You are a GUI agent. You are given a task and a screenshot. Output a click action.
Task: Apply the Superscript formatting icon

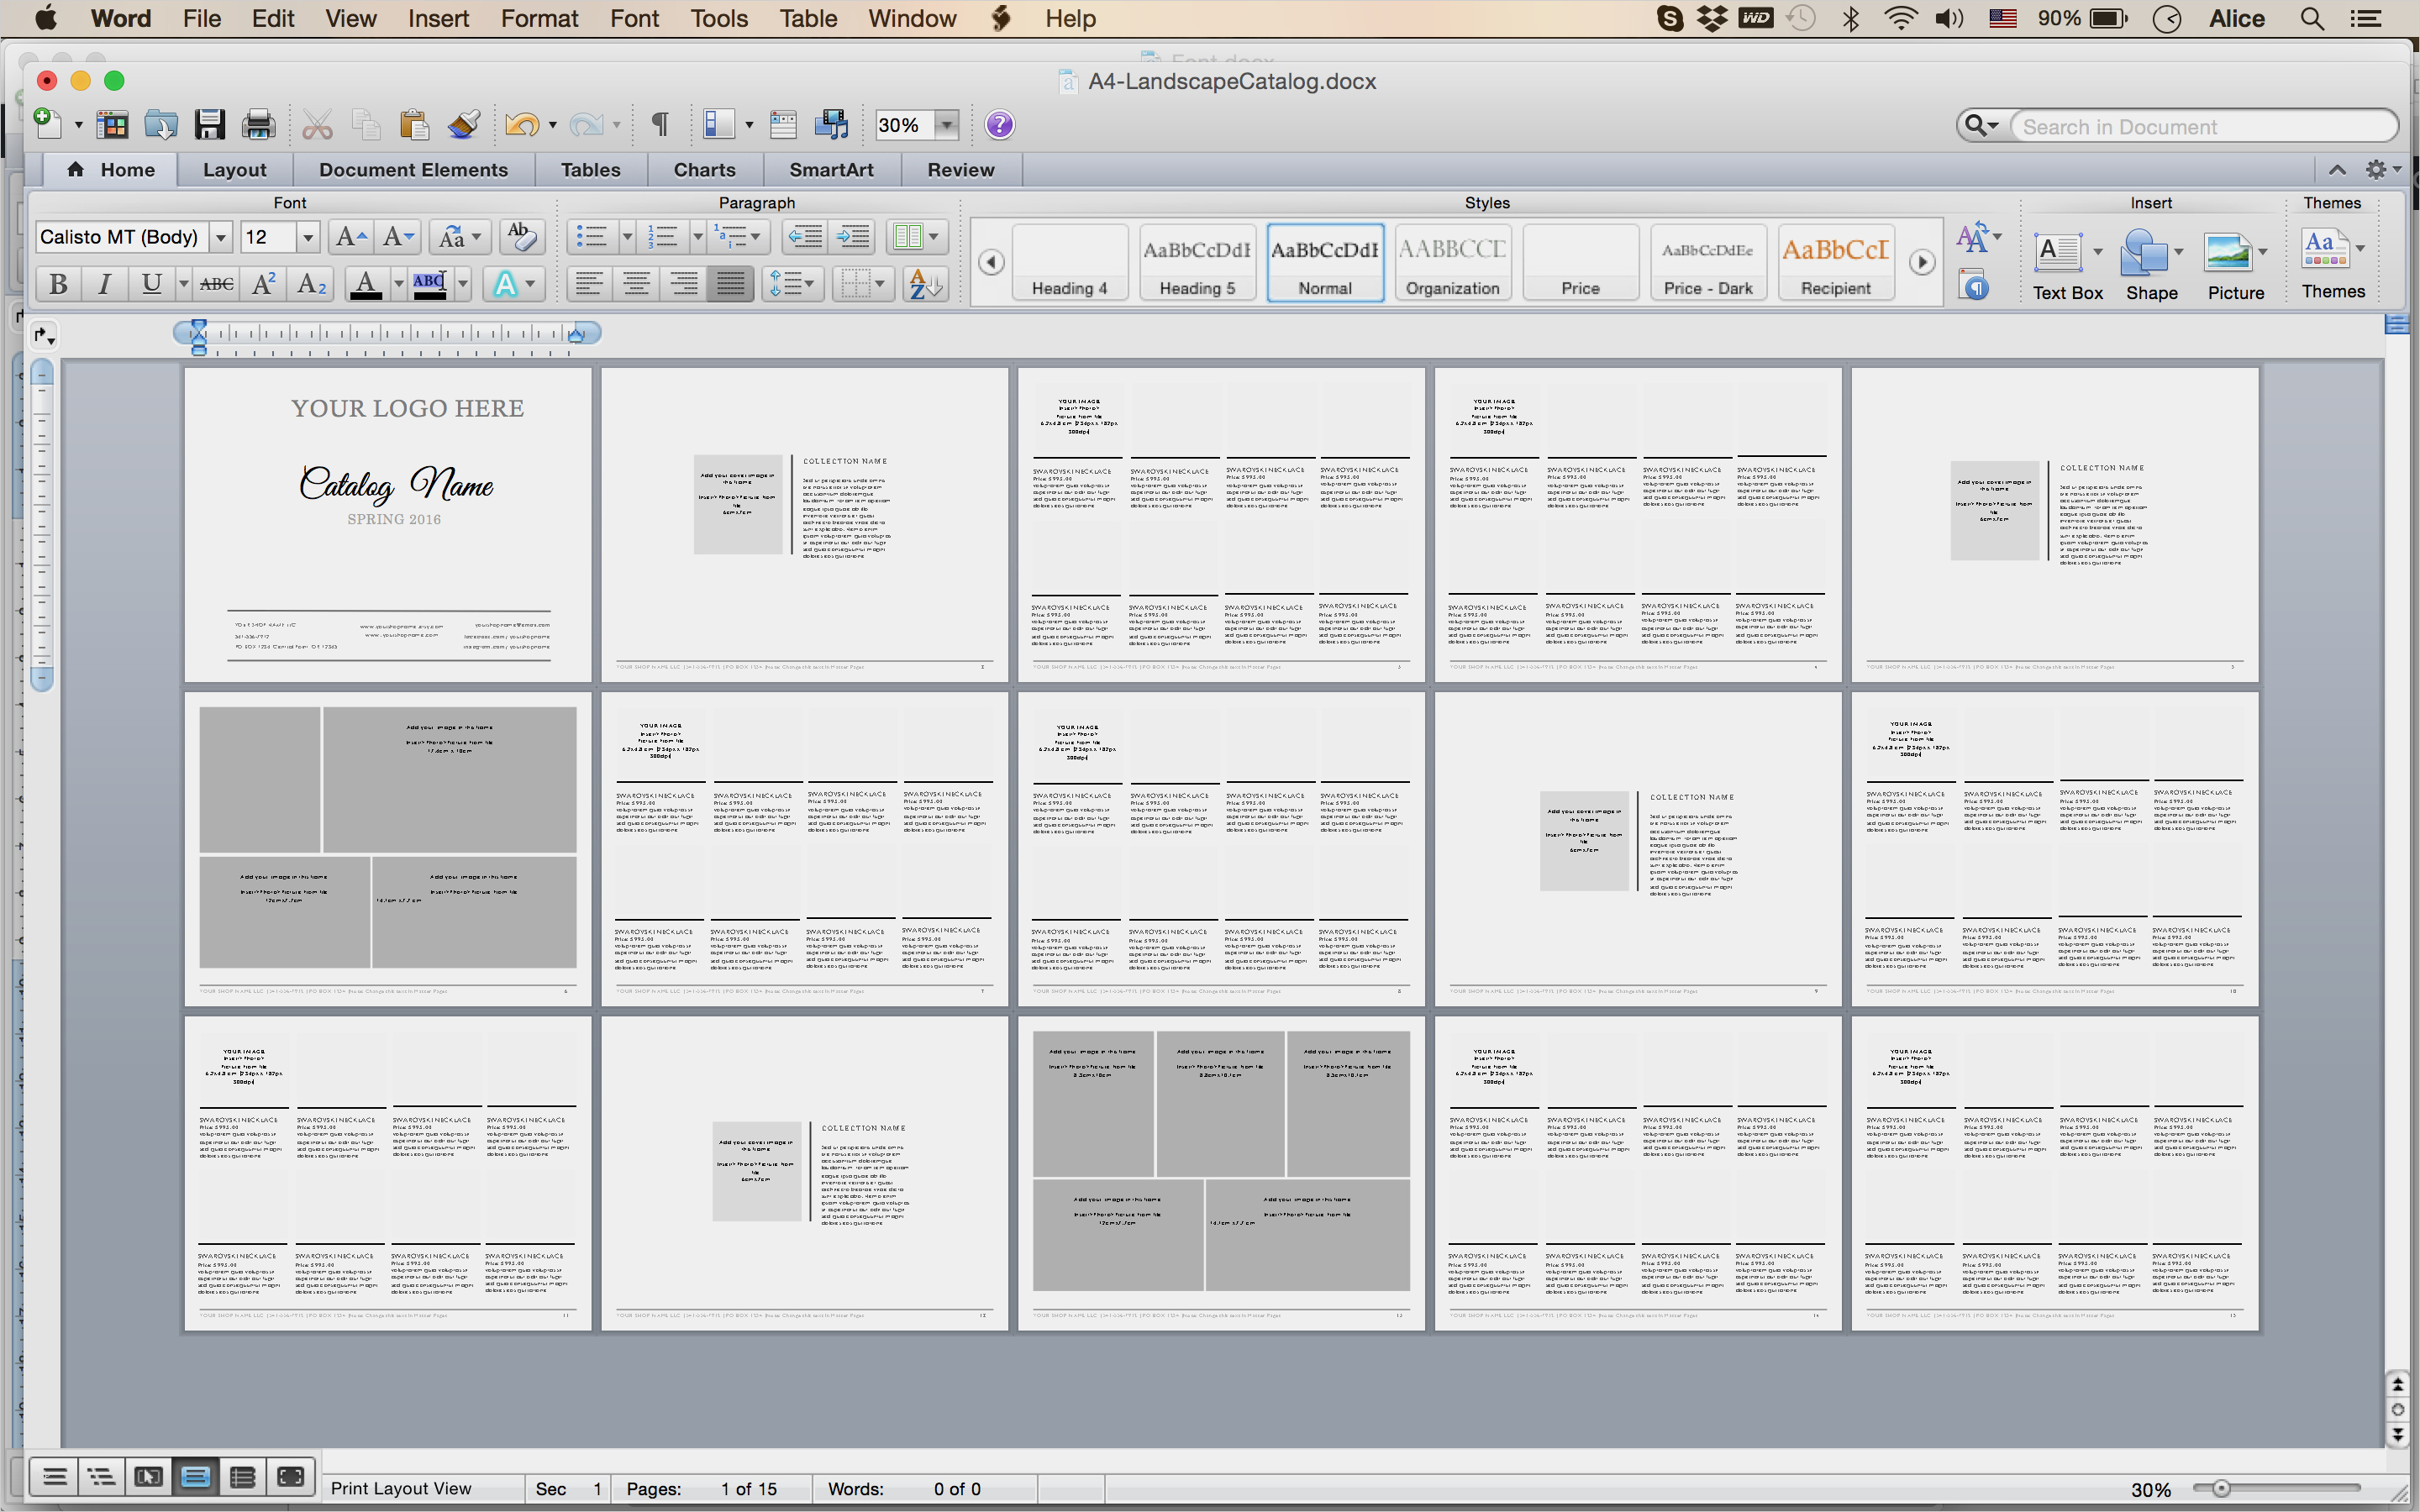(264, 284)
